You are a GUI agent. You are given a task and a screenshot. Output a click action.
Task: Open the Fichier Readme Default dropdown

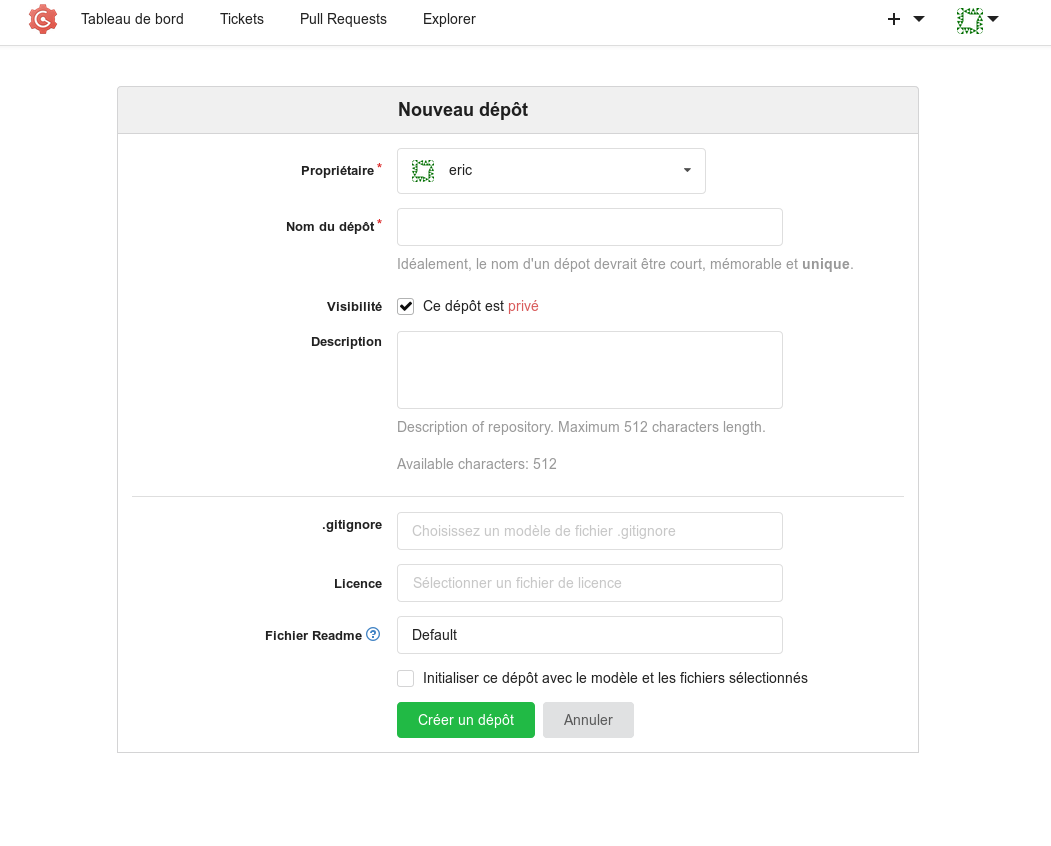point(589,635)
